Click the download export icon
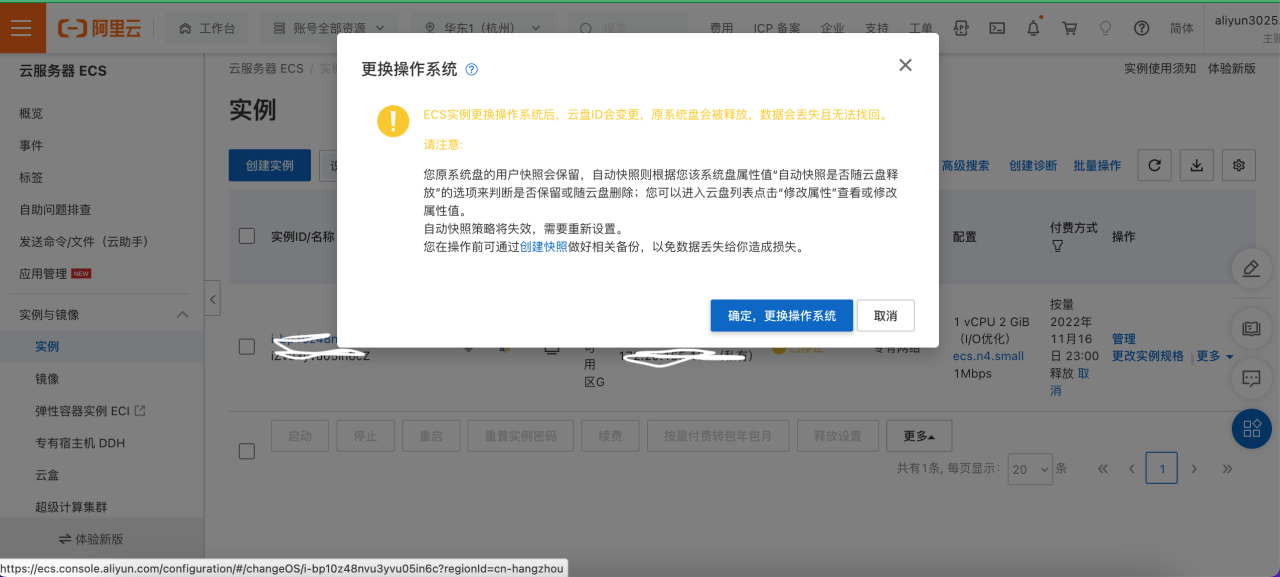The image size is (1280, 577). click(1197, 166)
